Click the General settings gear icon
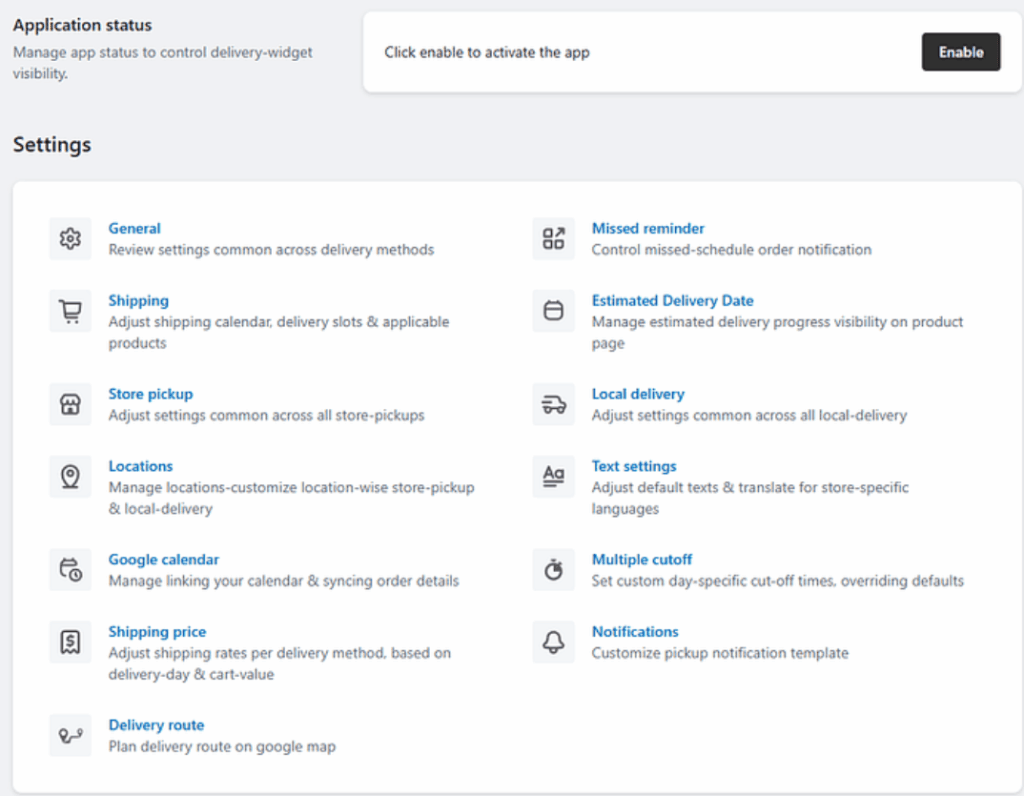 point(70,239)
